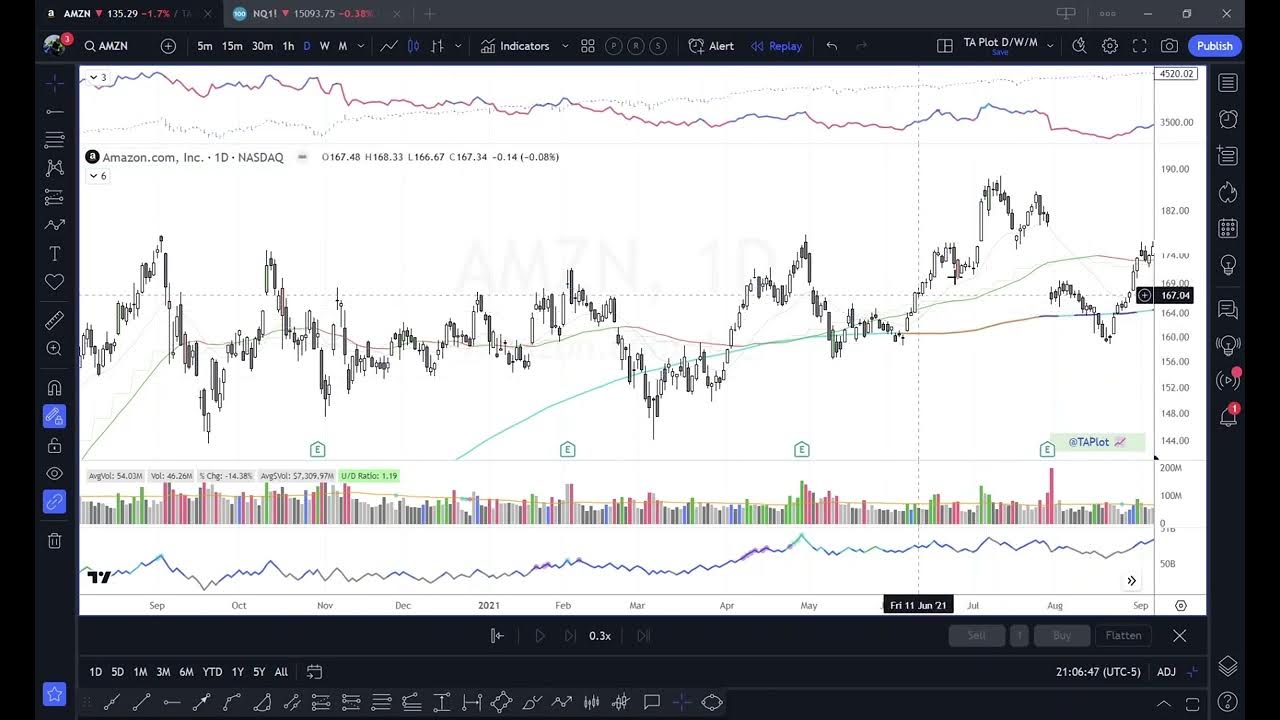Expand favorite indicators dropdown next to Indicators
1280x720 pixels.
[565, 46]
